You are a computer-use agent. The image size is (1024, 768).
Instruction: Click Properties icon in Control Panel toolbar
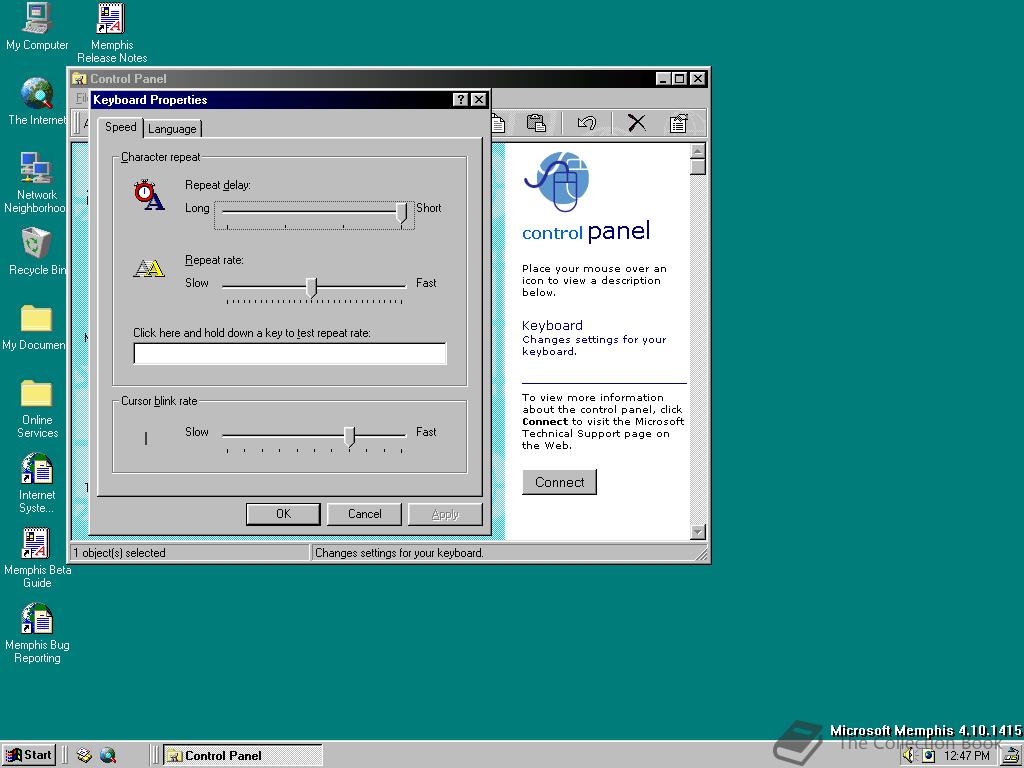coord(679,123)
